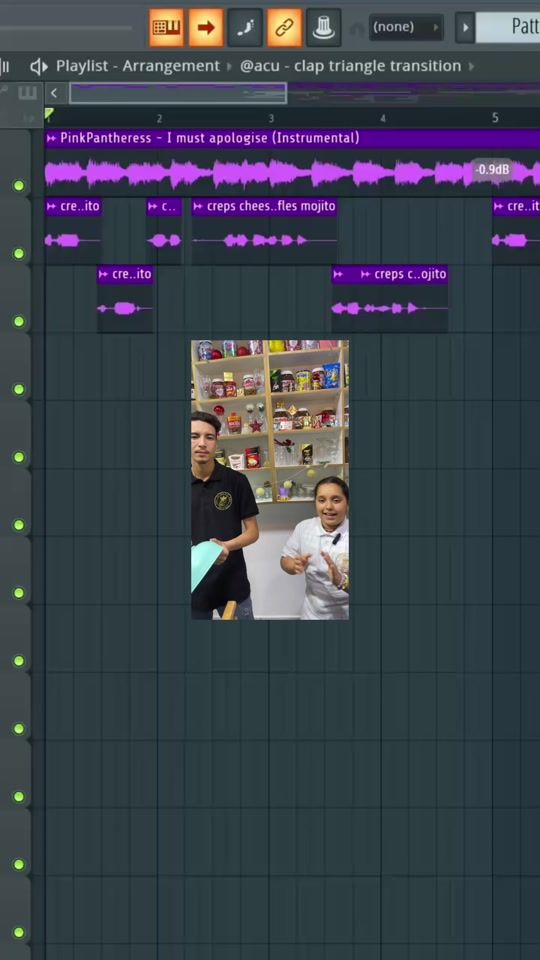Click waveform of 'creps c..ojito' clip
The width and height of the screenshot is (540, 960).
[389, 309]
